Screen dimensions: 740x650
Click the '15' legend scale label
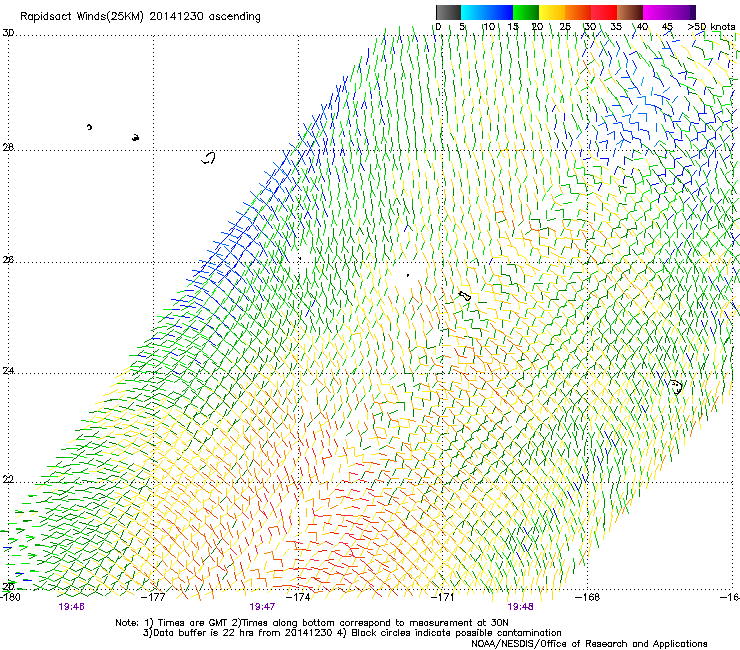pos(513,27)
